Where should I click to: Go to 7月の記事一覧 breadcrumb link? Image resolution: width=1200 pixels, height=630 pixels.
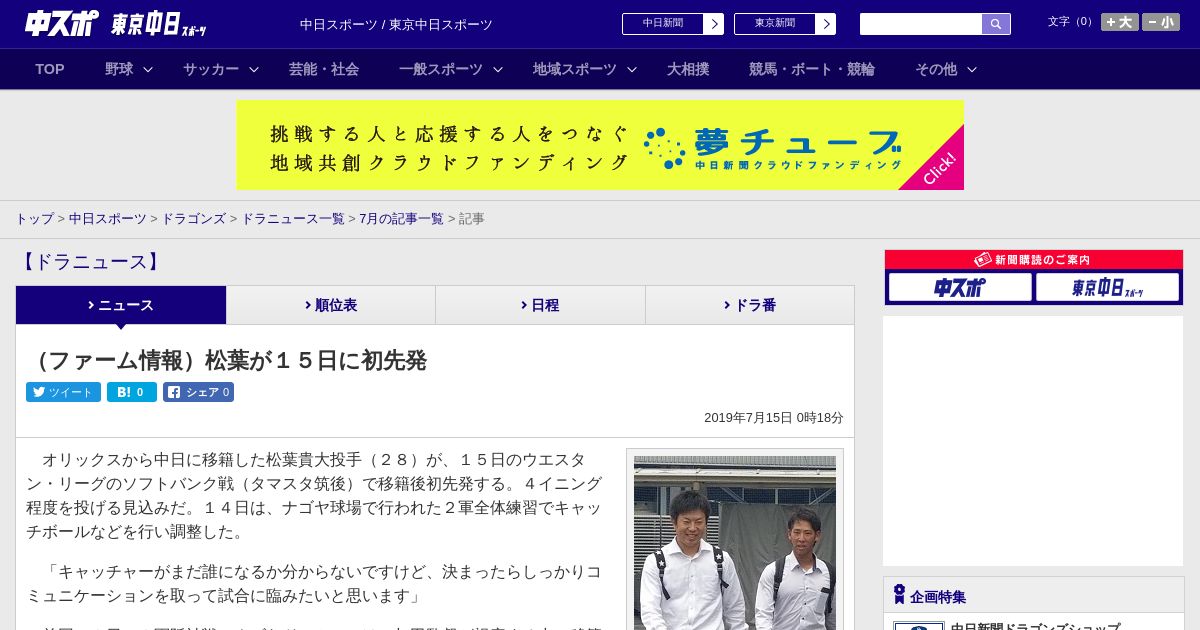[x=401, y=219]
